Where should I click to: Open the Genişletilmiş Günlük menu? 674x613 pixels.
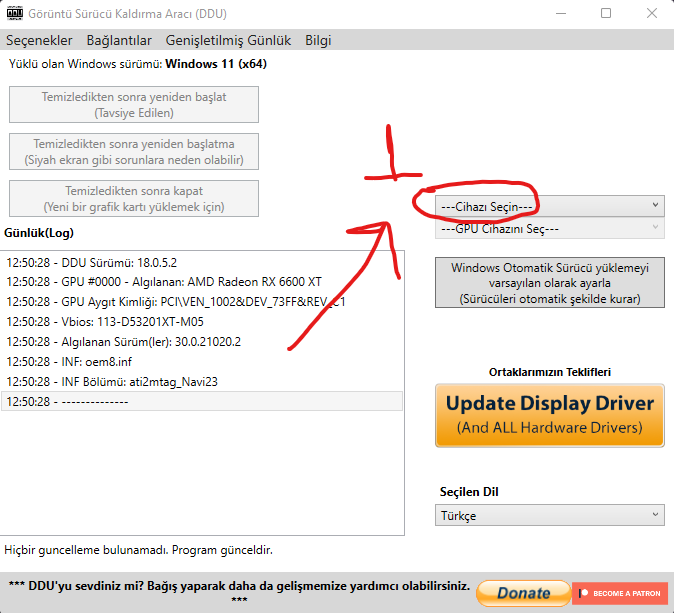(x=228, y=40)
